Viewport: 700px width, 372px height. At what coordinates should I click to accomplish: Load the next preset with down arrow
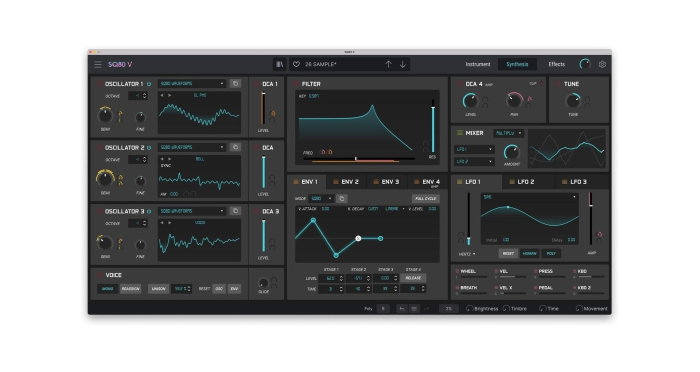(x=403, y=64)
